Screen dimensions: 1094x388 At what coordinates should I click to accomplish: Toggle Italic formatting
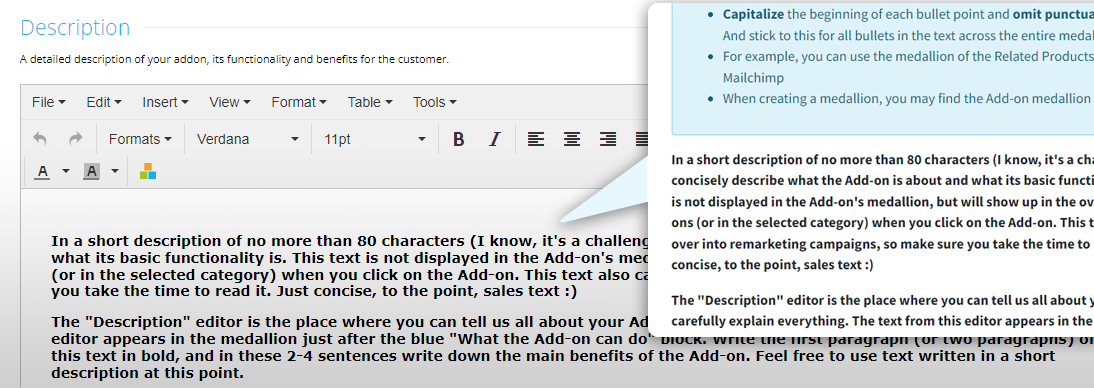[495, 139]
